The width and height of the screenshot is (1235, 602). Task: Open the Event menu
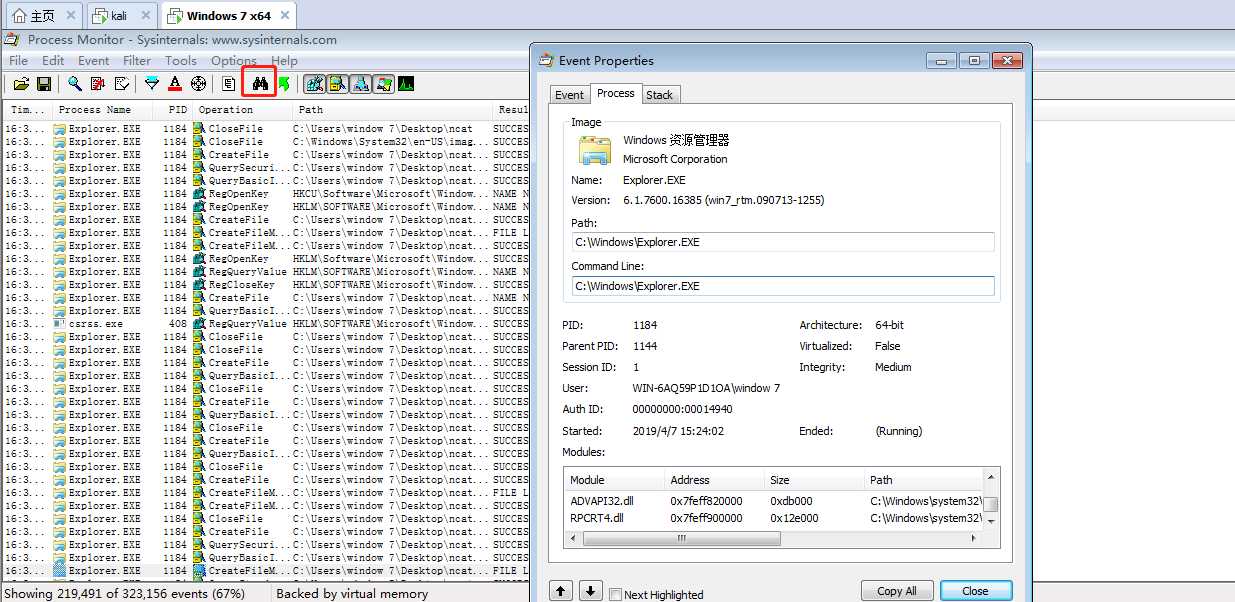coord(94,61)
